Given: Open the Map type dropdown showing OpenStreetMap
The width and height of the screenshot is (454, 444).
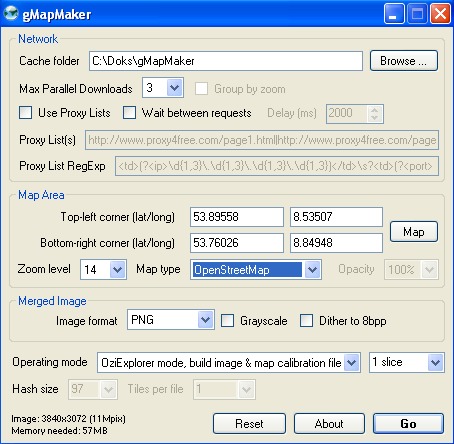Looking at the screenshot, I should click(x=312, y=269).
